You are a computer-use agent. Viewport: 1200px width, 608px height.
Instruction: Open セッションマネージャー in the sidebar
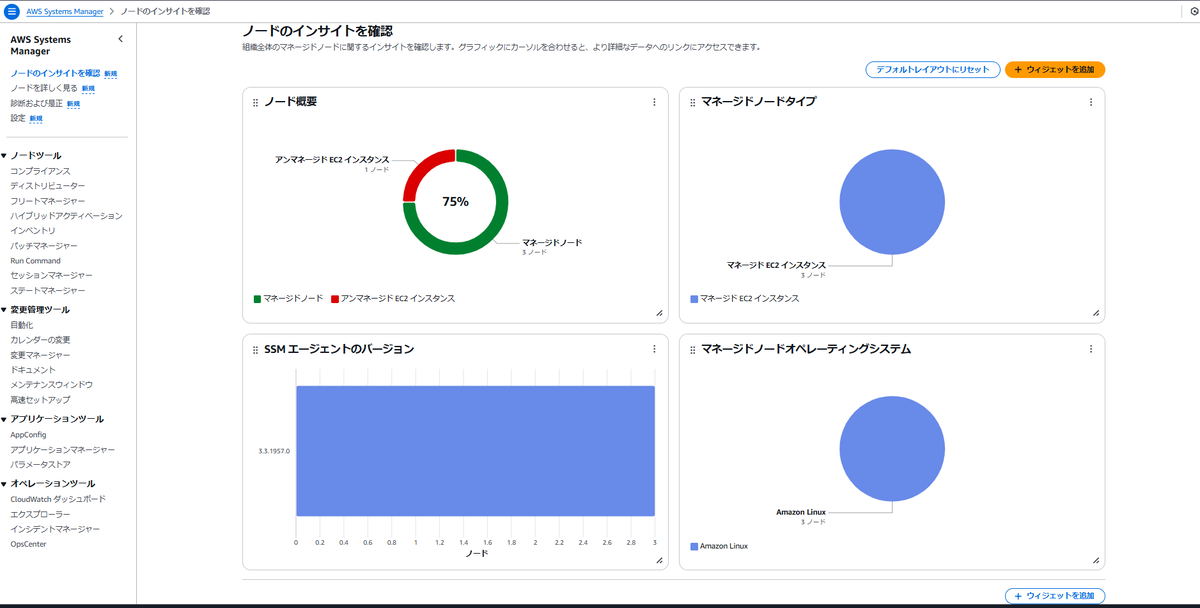click(x=51, y=275)
